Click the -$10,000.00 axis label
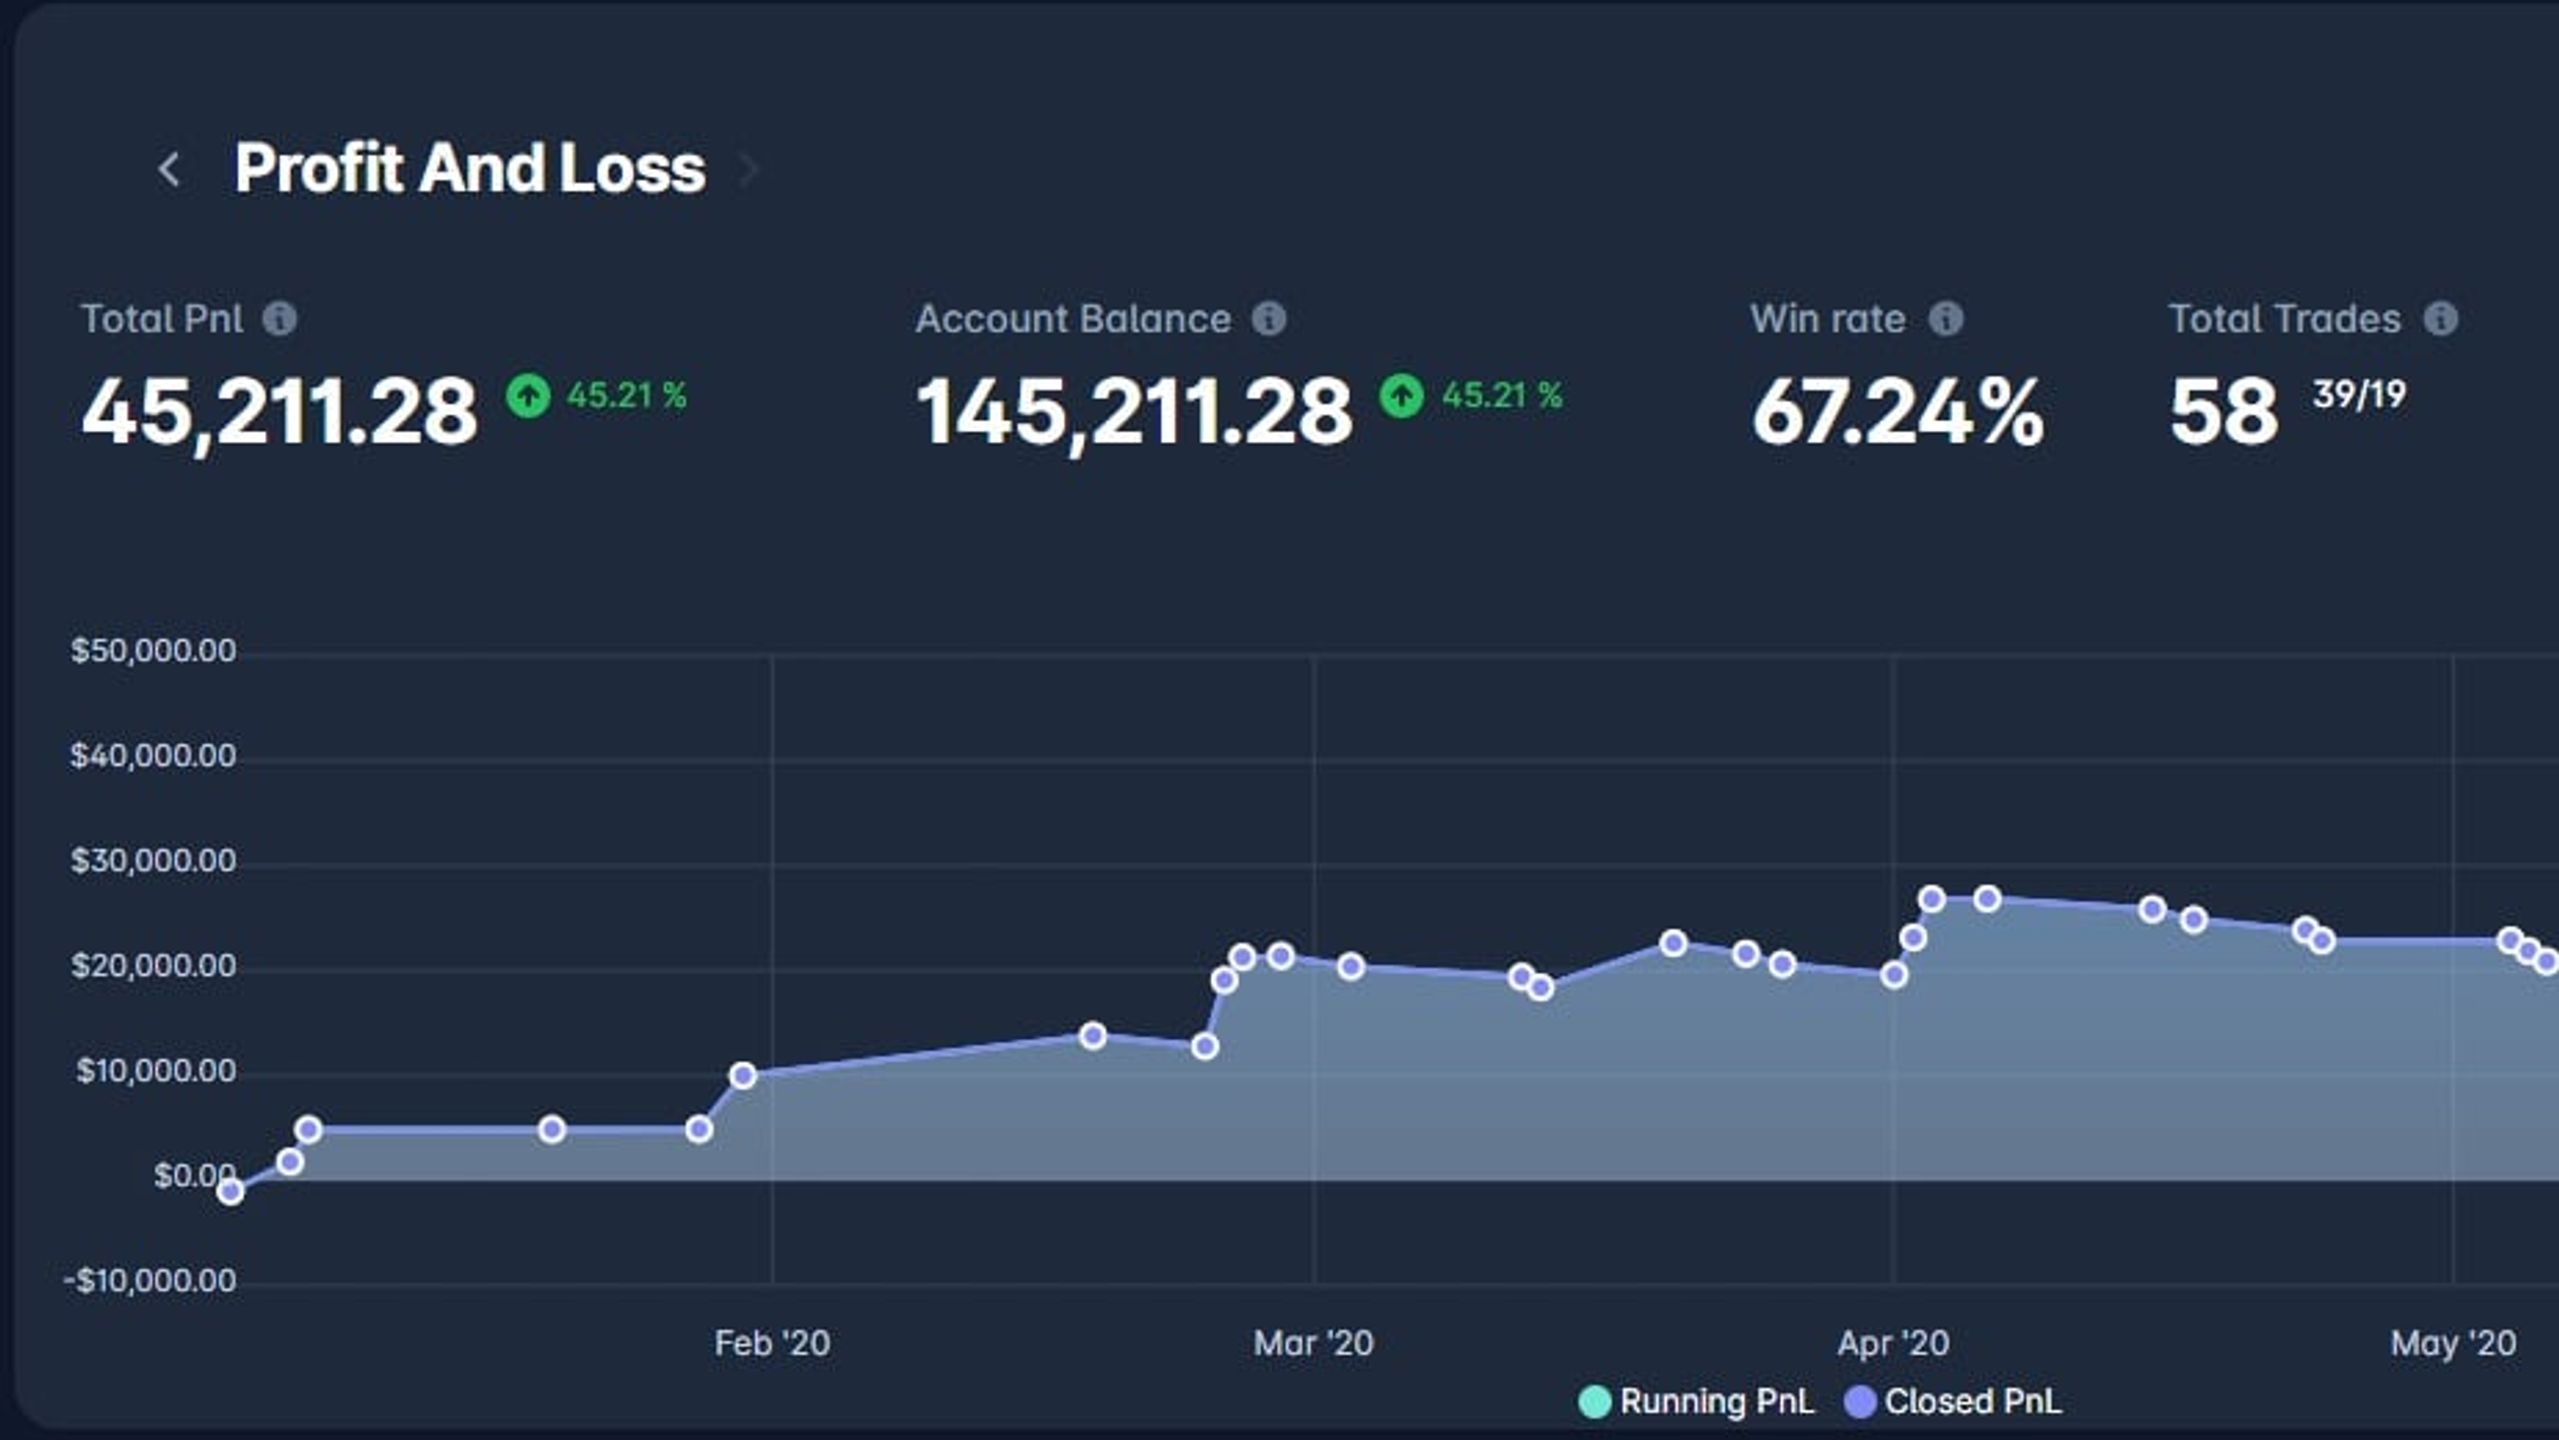Image resolution: width=2559 pixels, height=1440 pixels. (150, 1281)
